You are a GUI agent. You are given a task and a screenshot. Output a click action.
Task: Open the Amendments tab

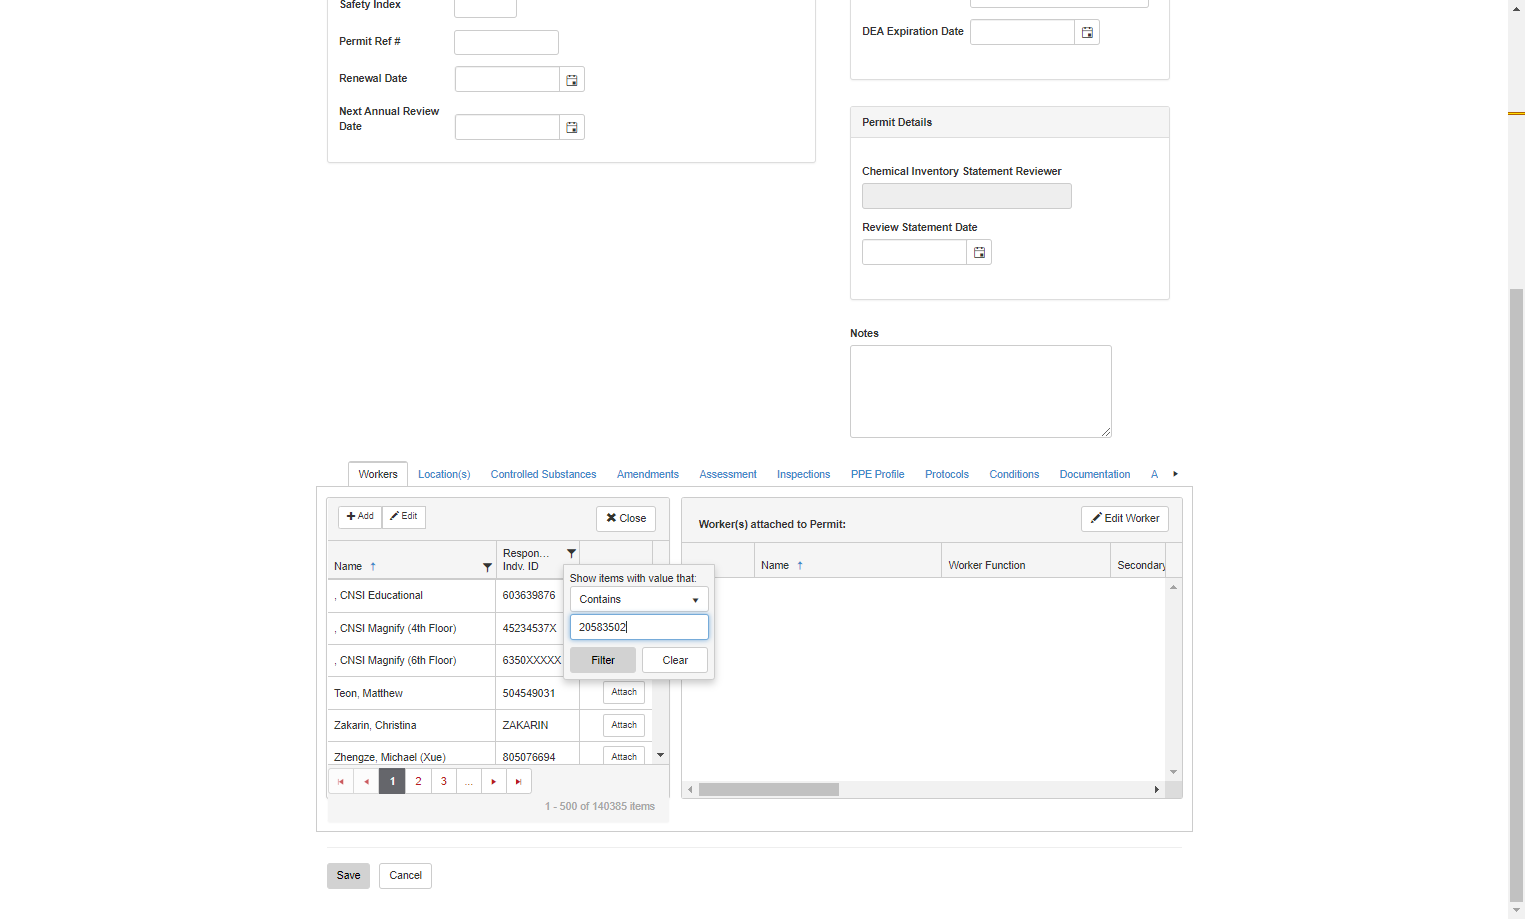(648, 474)
